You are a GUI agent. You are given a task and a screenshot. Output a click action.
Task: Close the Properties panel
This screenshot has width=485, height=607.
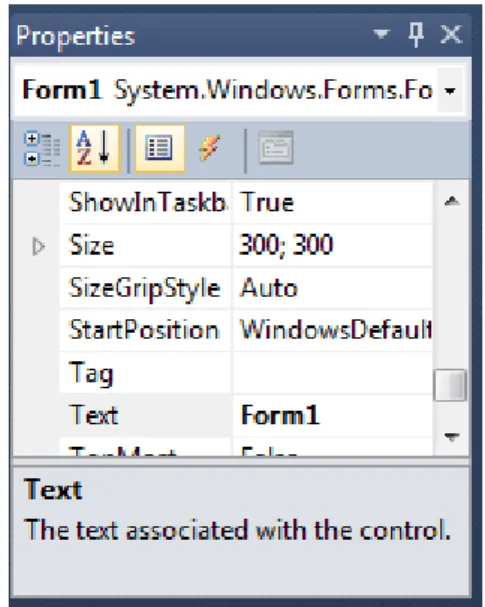tap(451, 34)
